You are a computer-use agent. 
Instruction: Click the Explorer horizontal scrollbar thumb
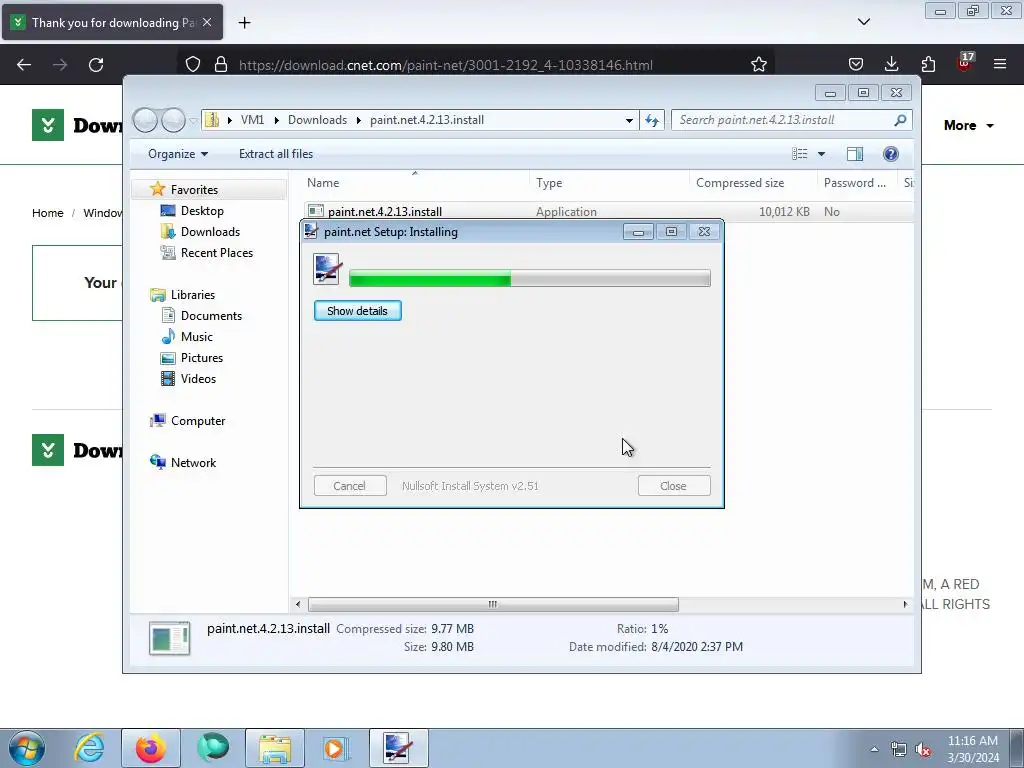(x=493, y=605)
